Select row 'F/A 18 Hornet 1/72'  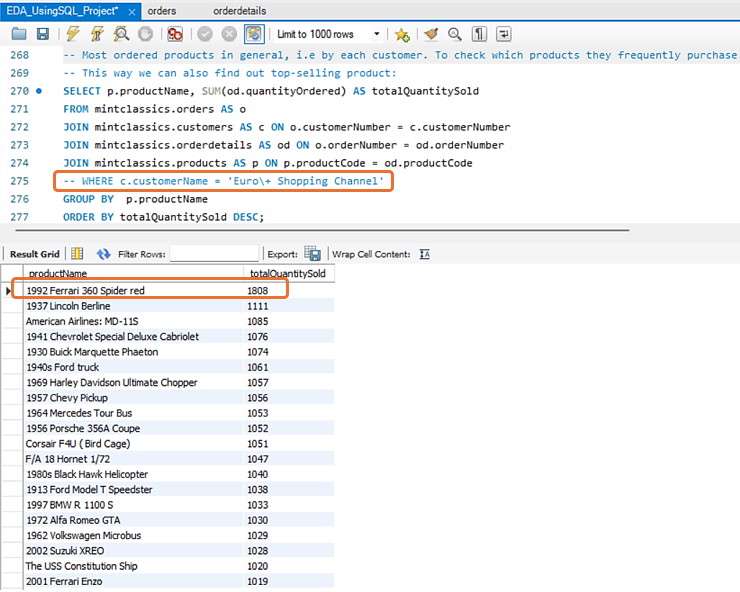click(179, 459)
